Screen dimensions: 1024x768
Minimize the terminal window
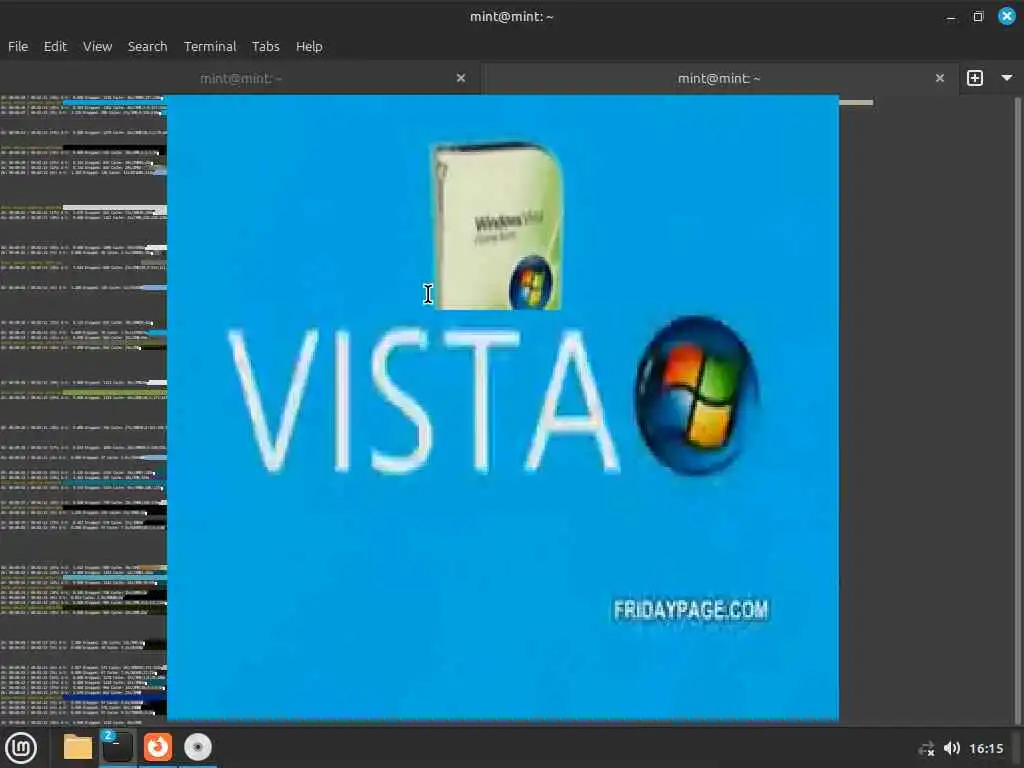point(951,17)
